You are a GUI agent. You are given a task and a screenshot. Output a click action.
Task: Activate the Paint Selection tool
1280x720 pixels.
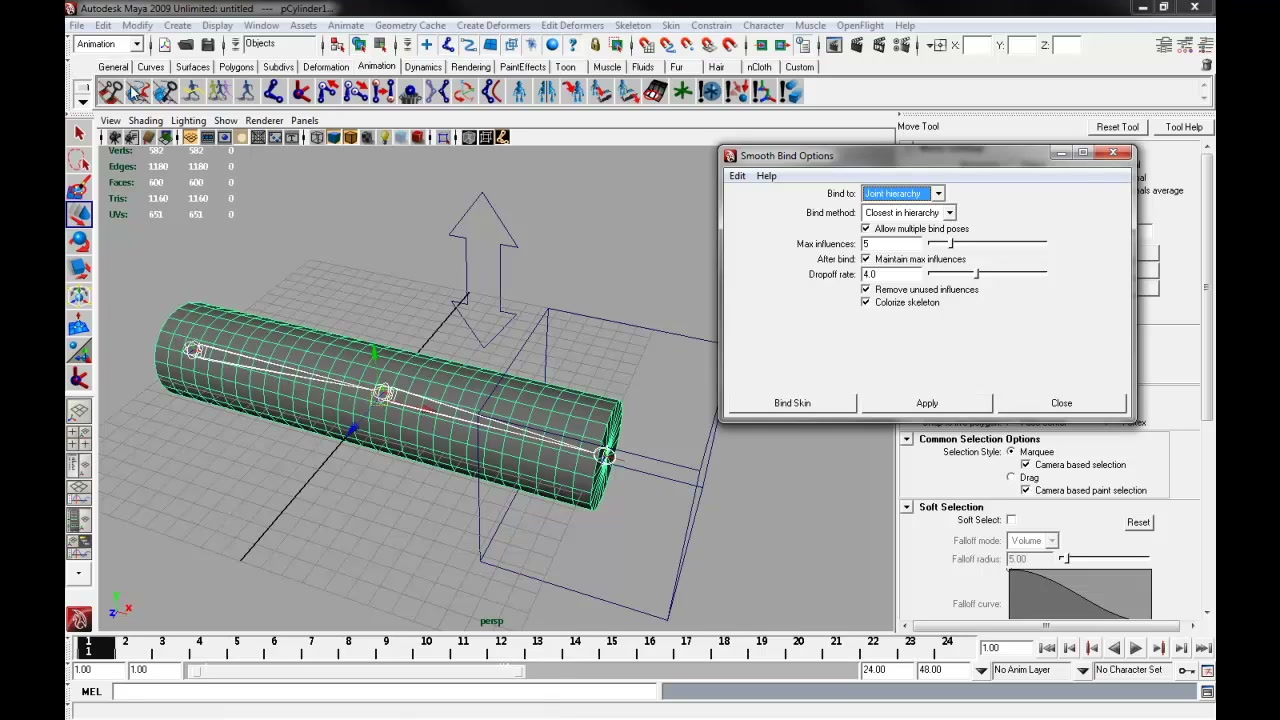coord(79,187)
